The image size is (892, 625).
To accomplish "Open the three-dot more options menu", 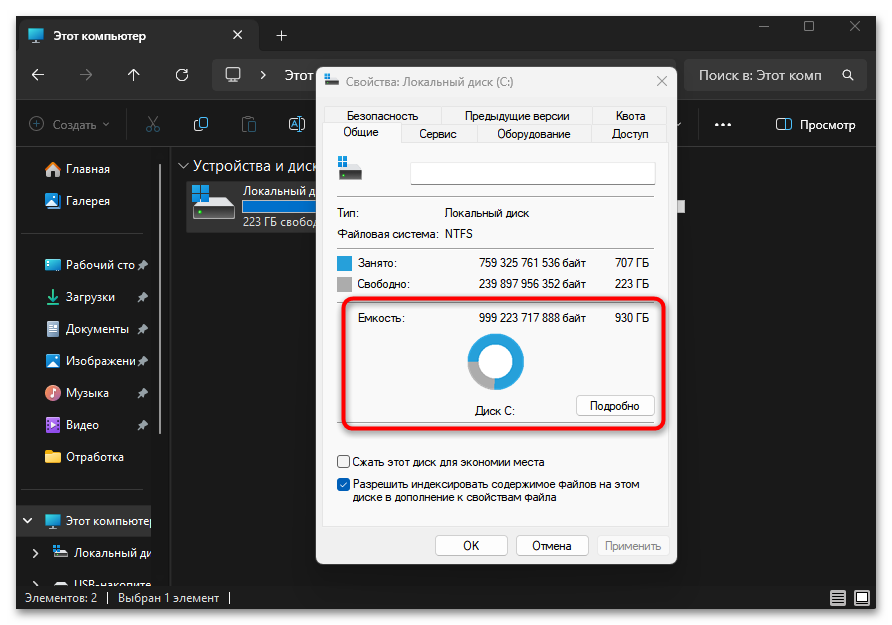I will point(722,125).
